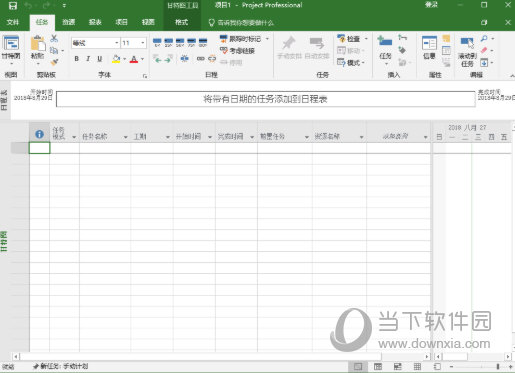Screen dimensions: 515x373
Task: Mark task 50% complete icon
Action: [180, 42]
